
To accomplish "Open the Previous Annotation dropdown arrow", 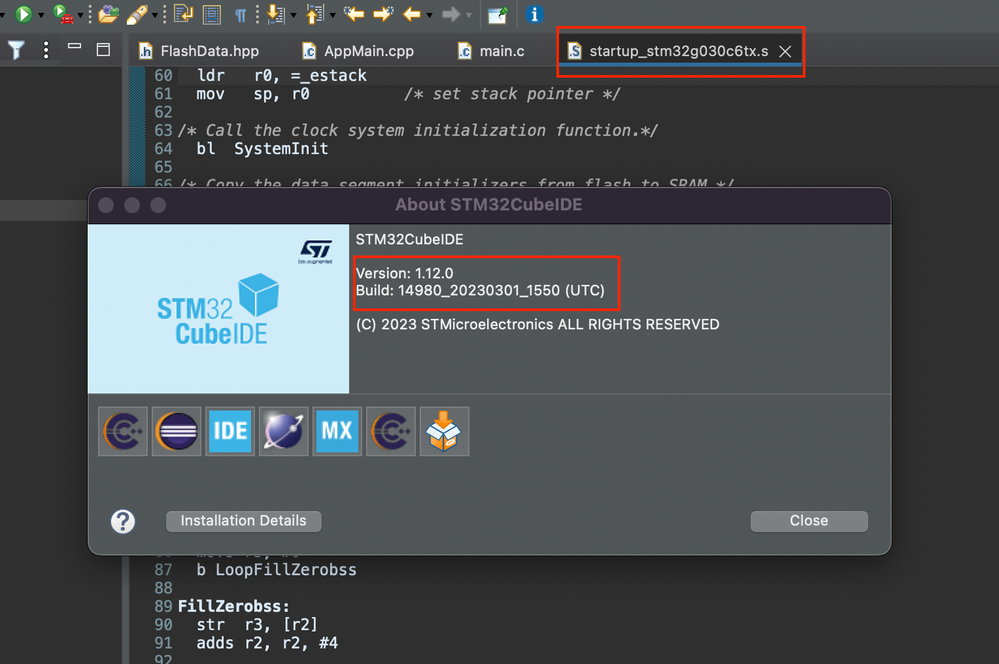I will pos(333,14).
